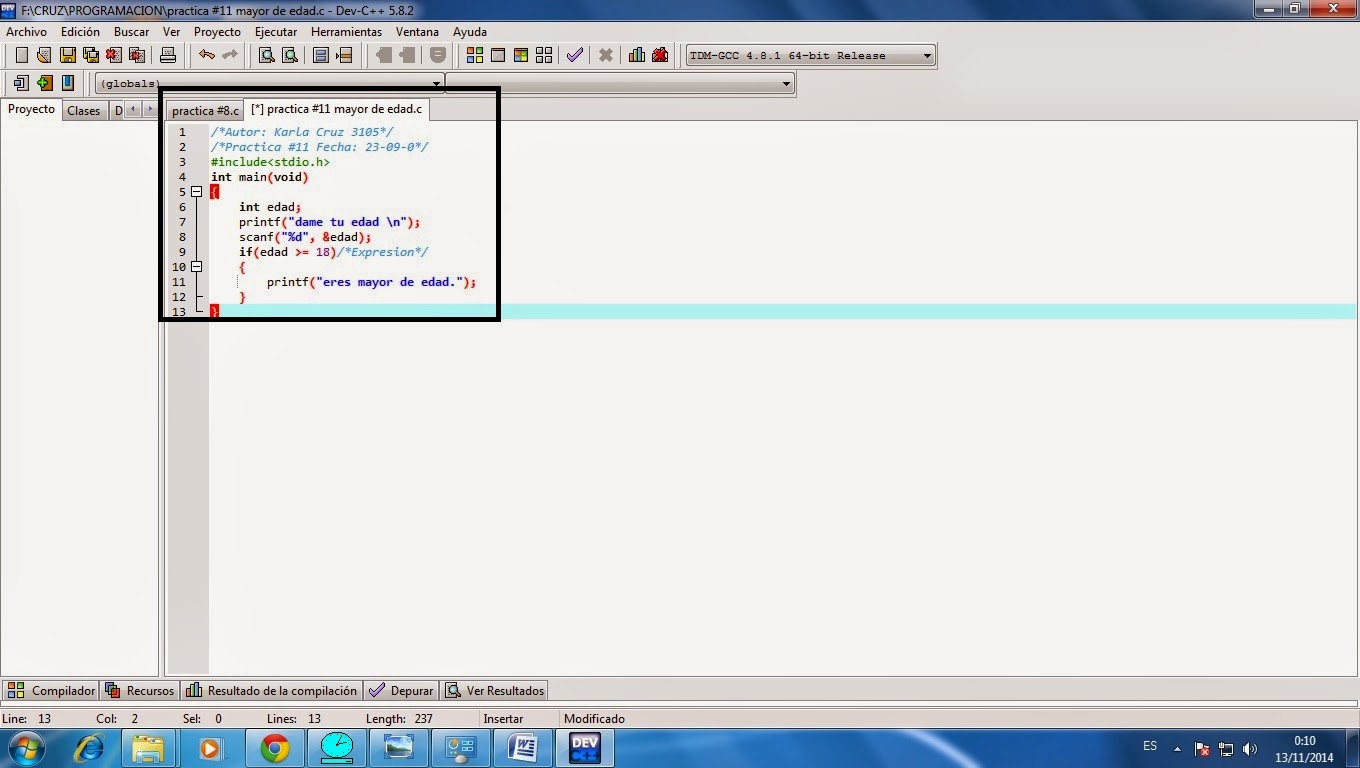1360x768 pixels.
Task: Save the file with the Save icon
Action: [67, 55]
